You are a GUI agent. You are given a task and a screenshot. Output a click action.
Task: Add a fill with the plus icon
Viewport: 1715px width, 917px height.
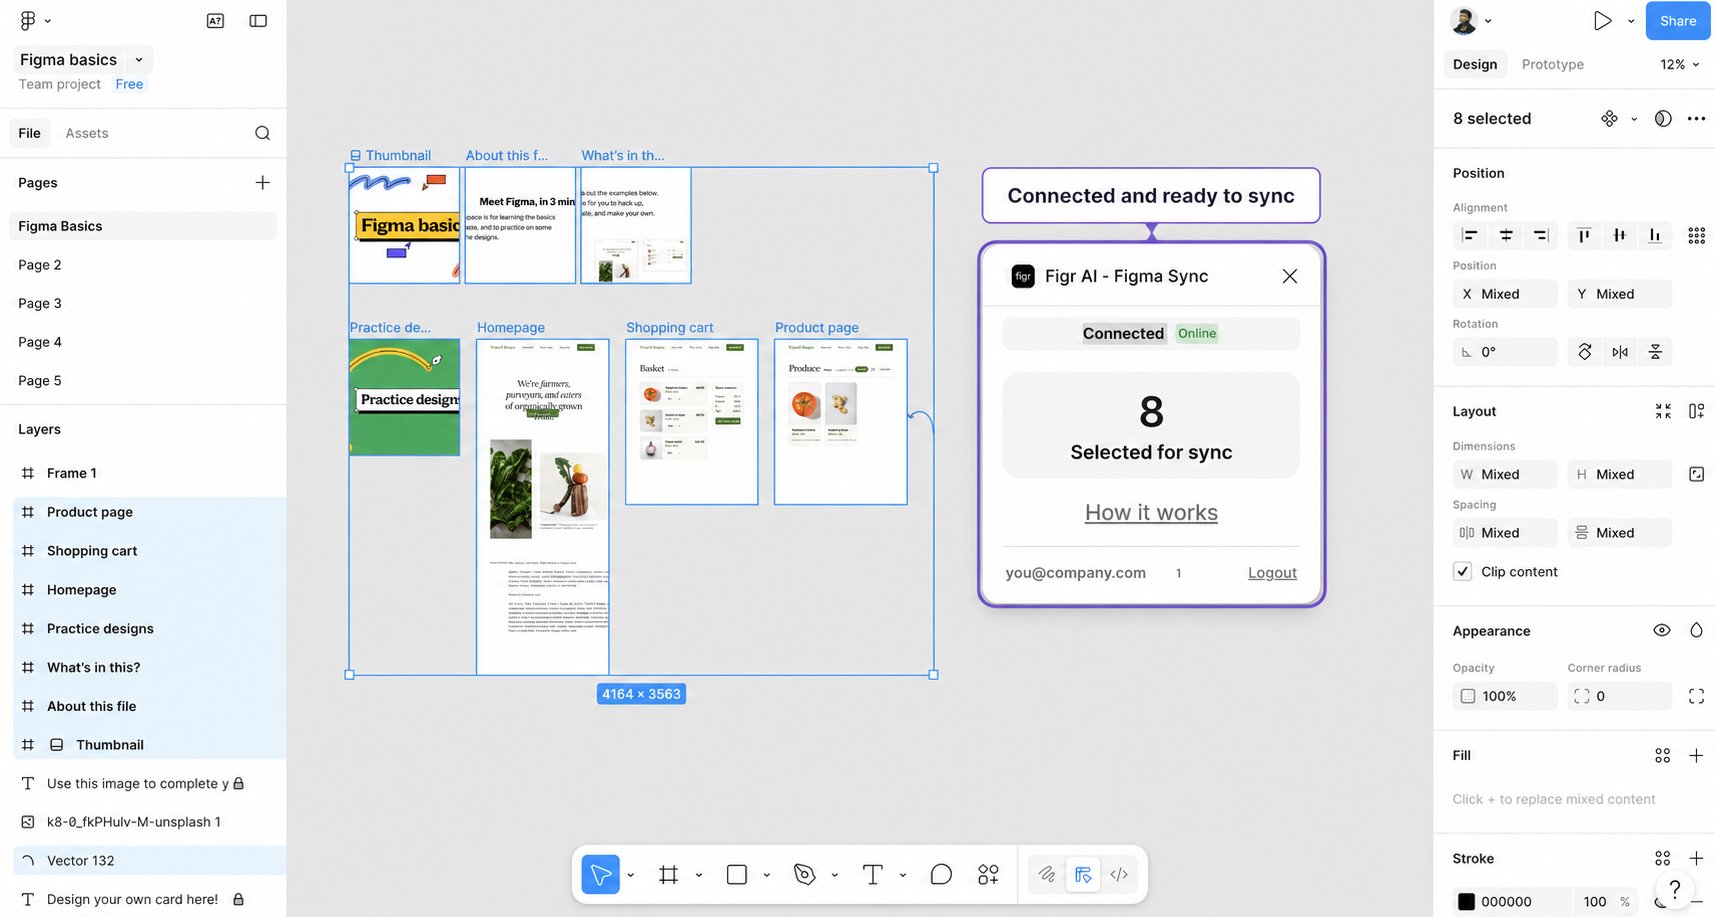coord(1696,755)
